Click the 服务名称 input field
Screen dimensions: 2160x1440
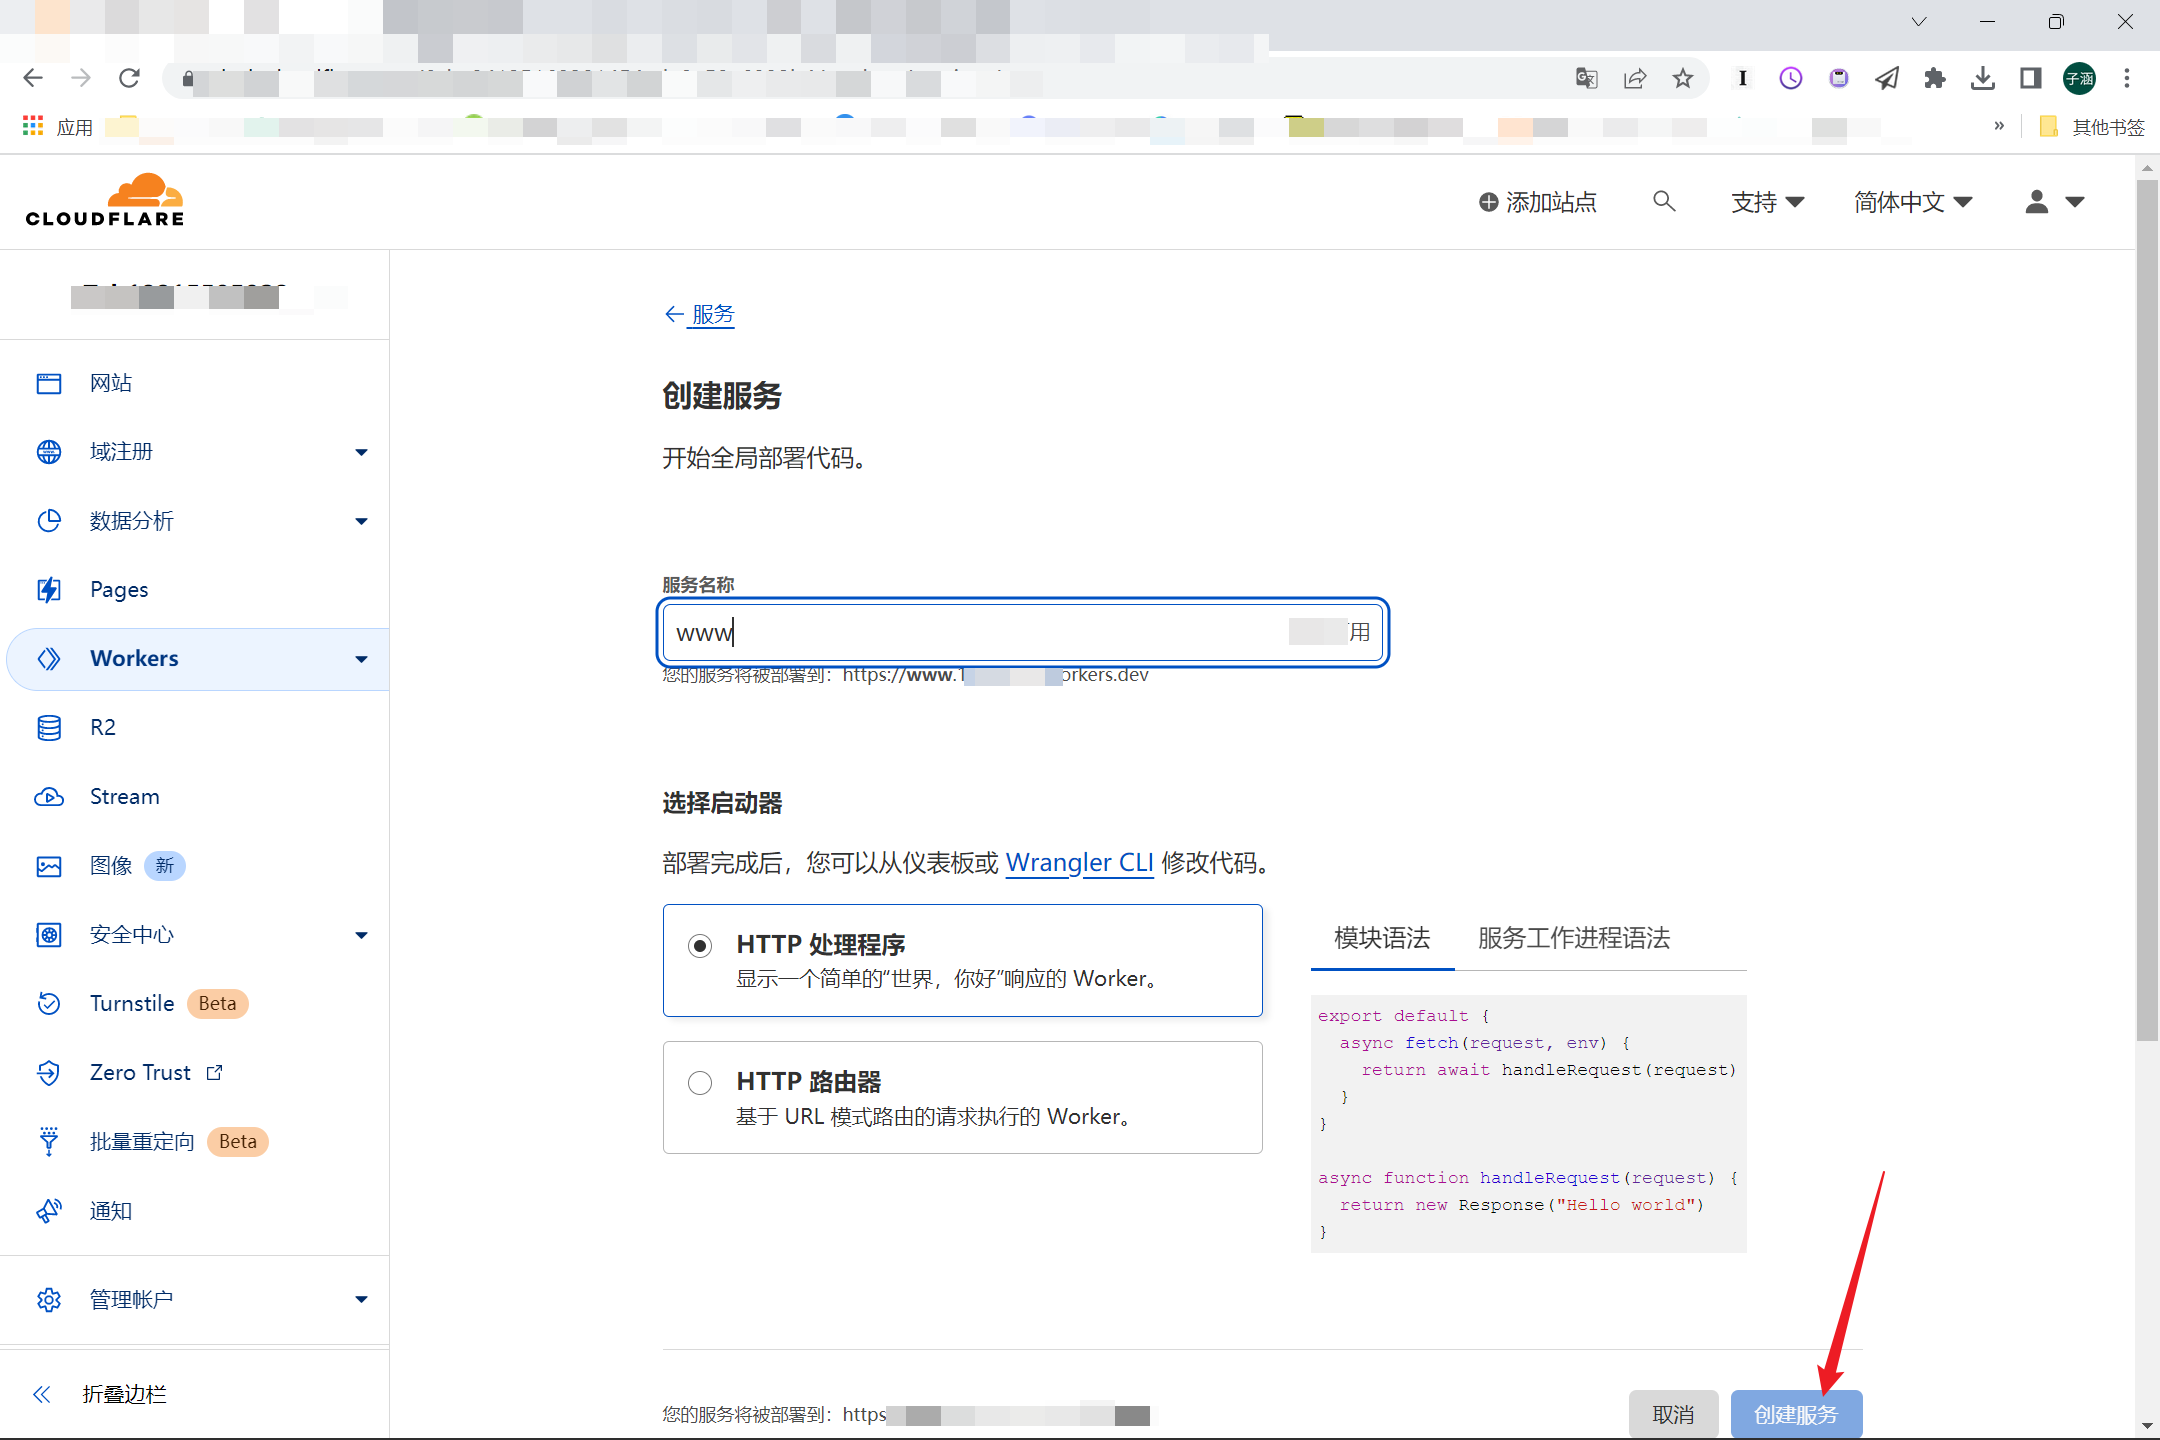point(1022,632)
